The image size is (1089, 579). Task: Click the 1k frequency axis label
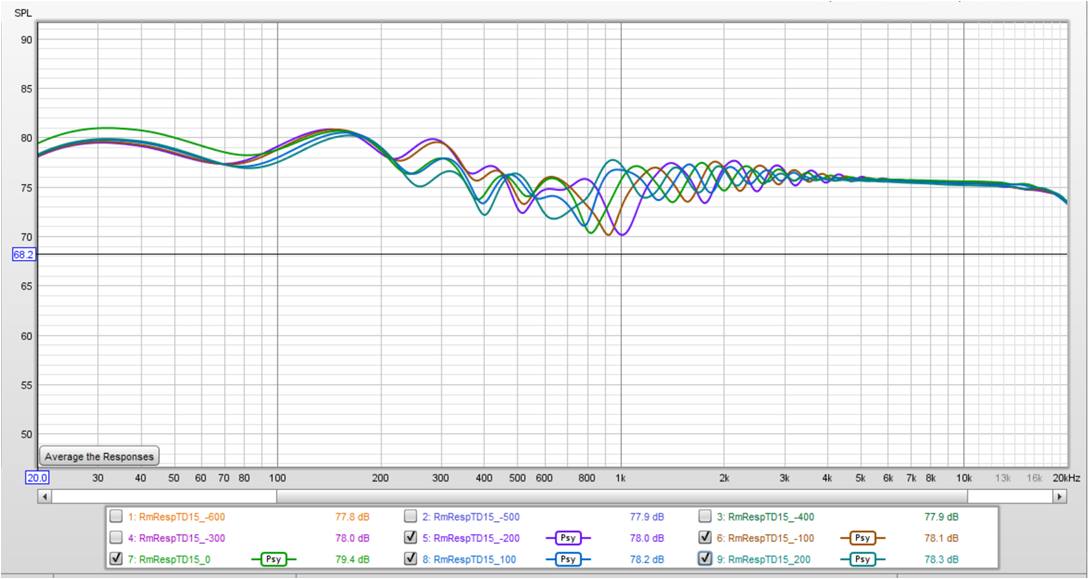pyautogui.click(x=621, y=478)
